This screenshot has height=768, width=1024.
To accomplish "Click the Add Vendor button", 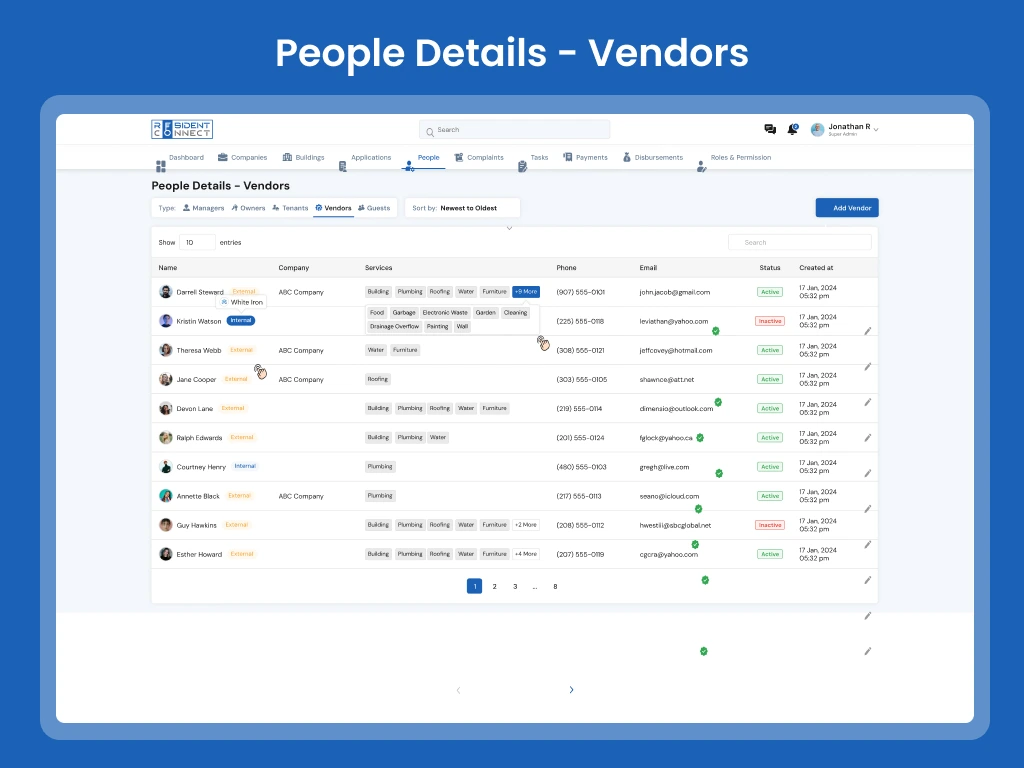I will (847, 208).
